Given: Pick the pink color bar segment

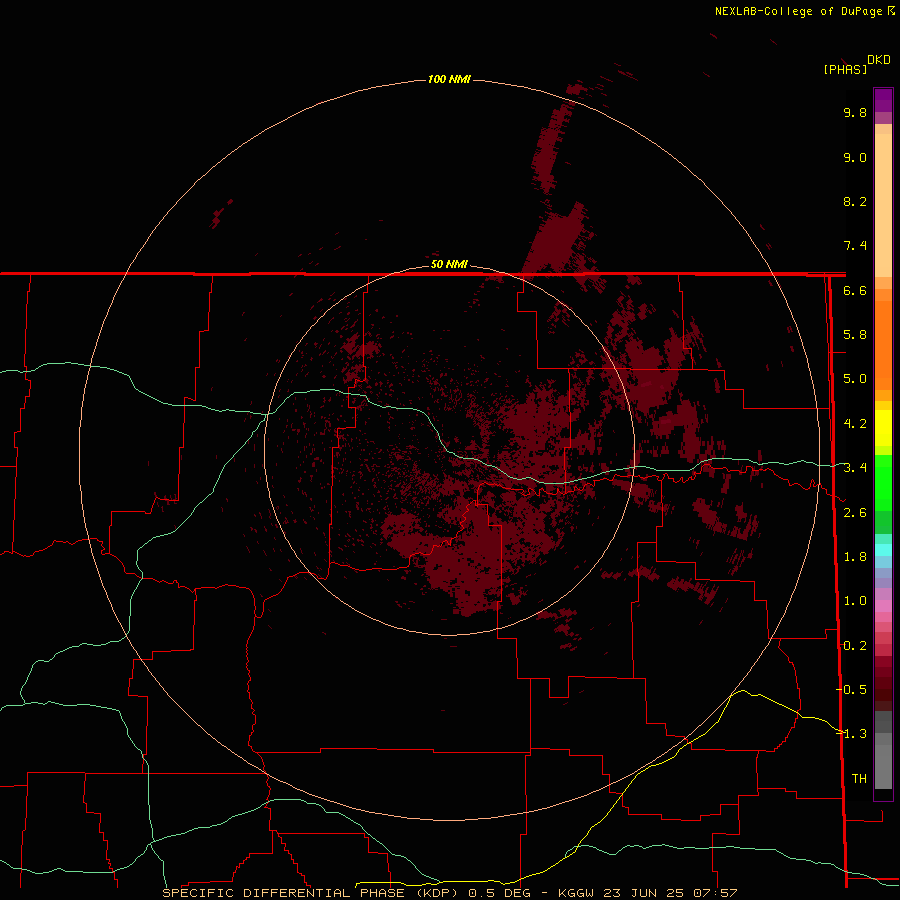Looking at the screenshot, I should (x=883, y=606).
